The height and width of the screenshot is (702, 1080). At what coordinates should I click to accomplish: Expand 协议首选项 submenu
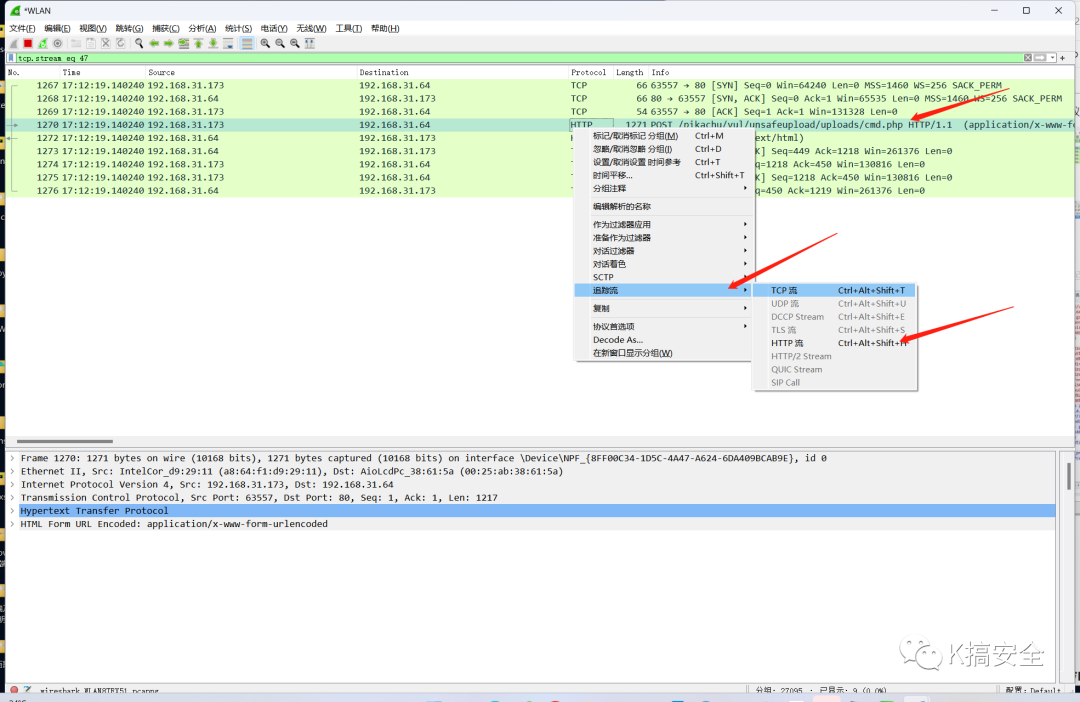663,327
